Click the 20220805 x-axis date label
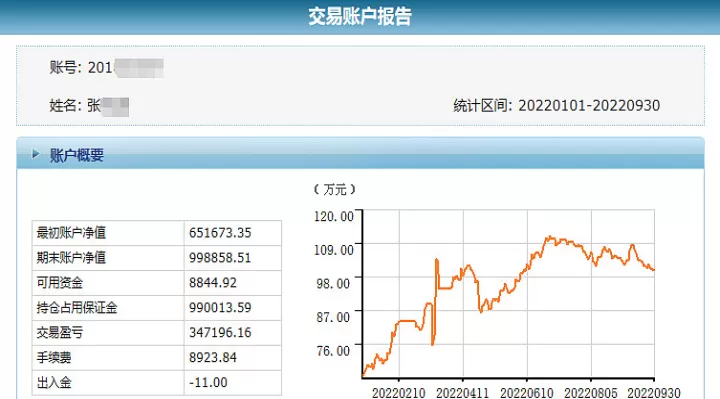The image size is (720, 399). click(x=591, y=393)
